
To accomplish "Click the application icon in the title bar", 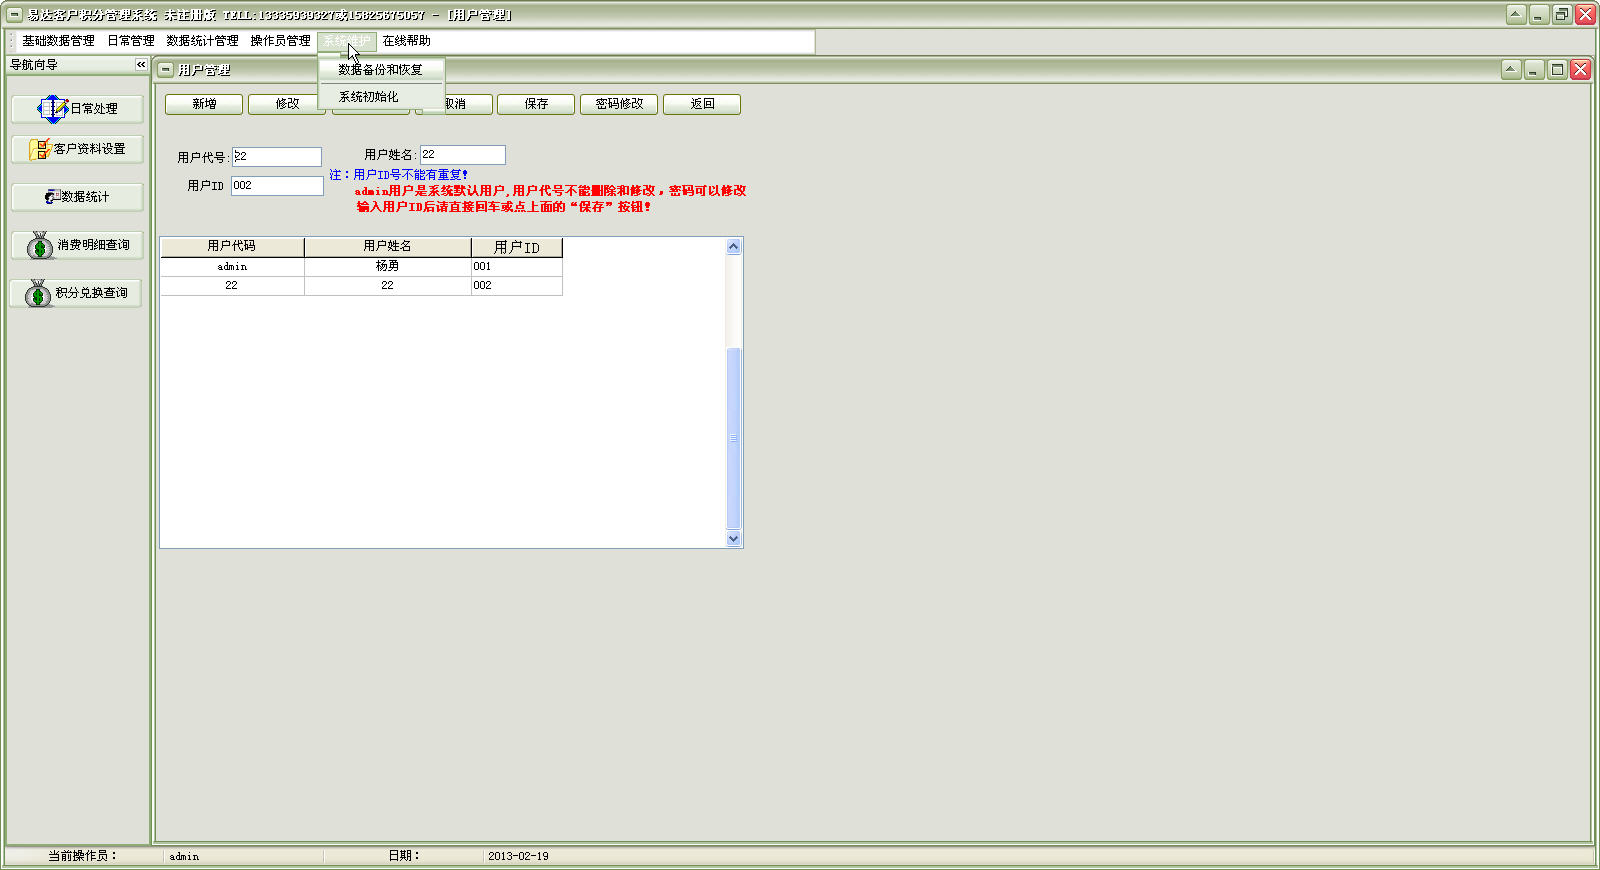I will pos(15,14).
